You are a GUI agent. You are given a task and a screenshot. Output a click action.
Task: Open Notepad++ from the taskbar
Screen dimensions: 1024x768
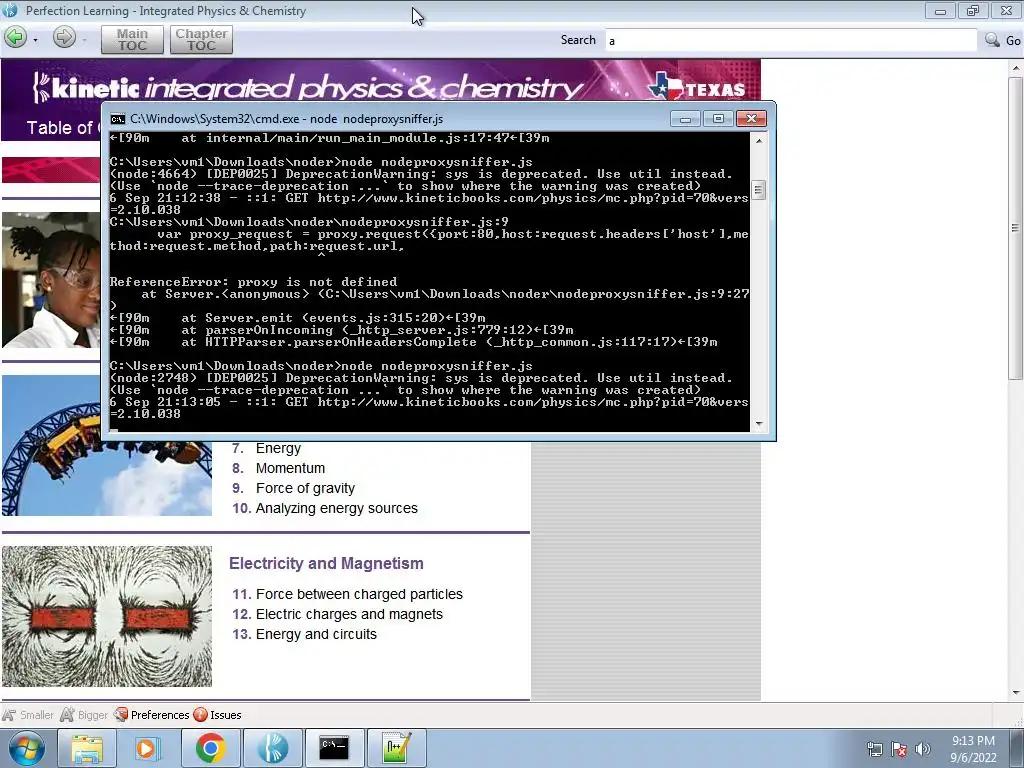click(396, 748)
